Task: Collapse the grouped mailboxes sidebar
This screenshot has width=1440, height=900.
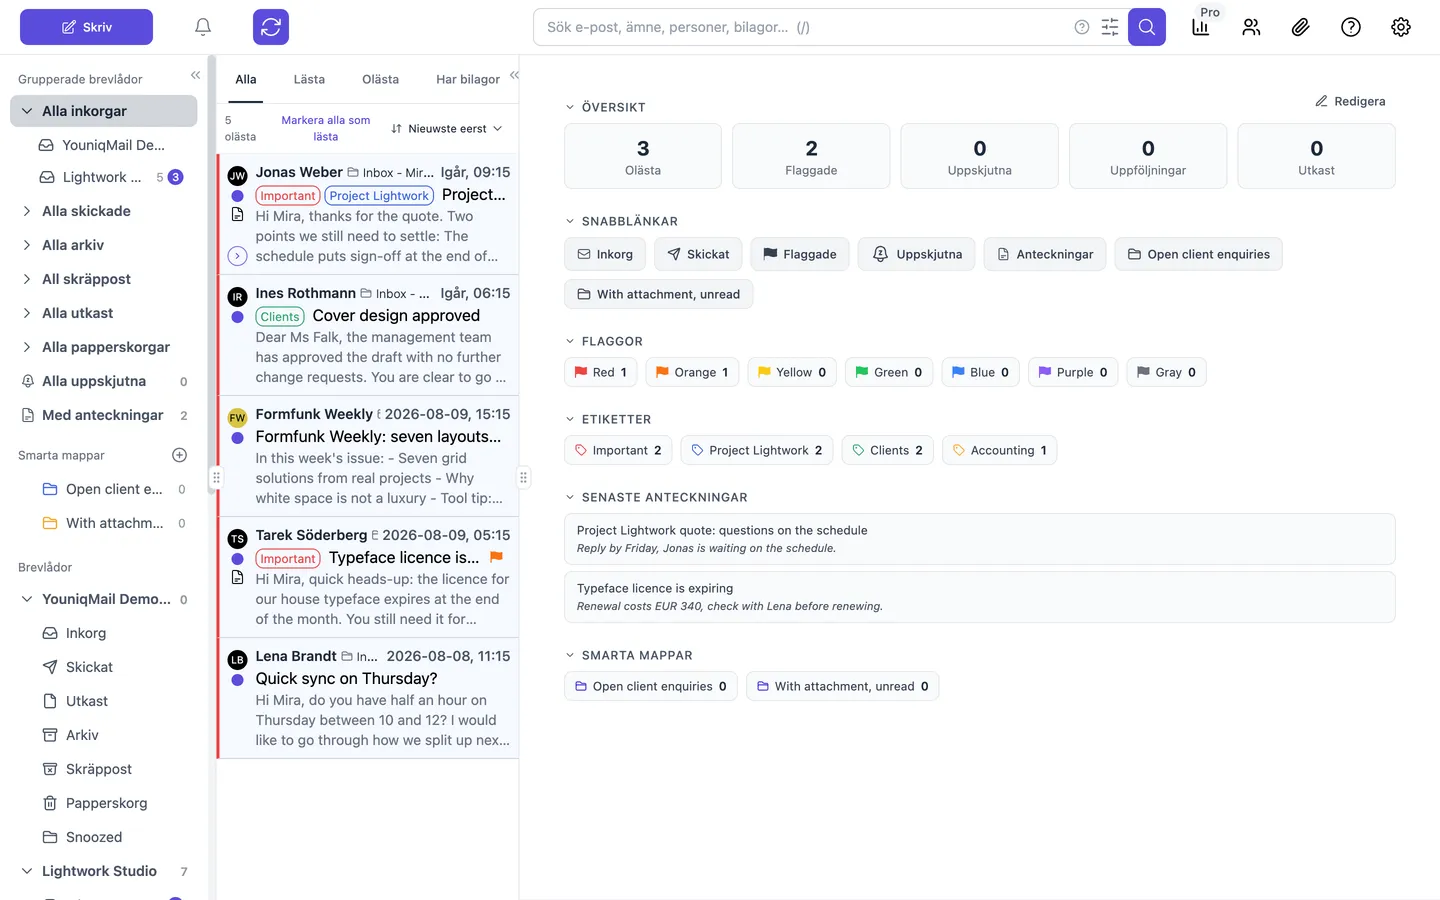Action: (195, 75)
